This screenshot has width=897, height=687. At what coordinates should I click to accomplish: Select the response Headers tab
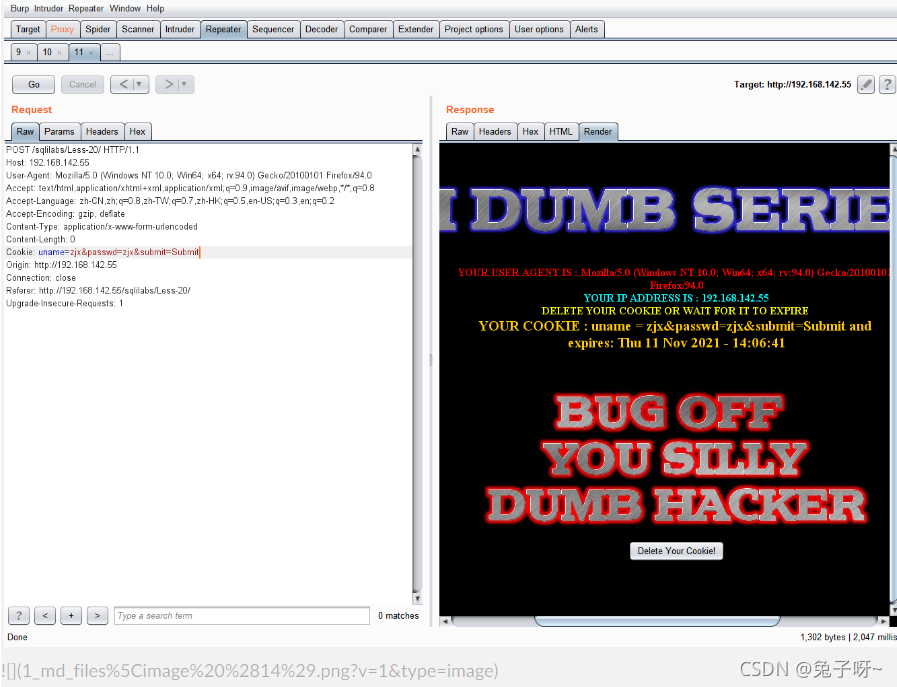point(495,132)
